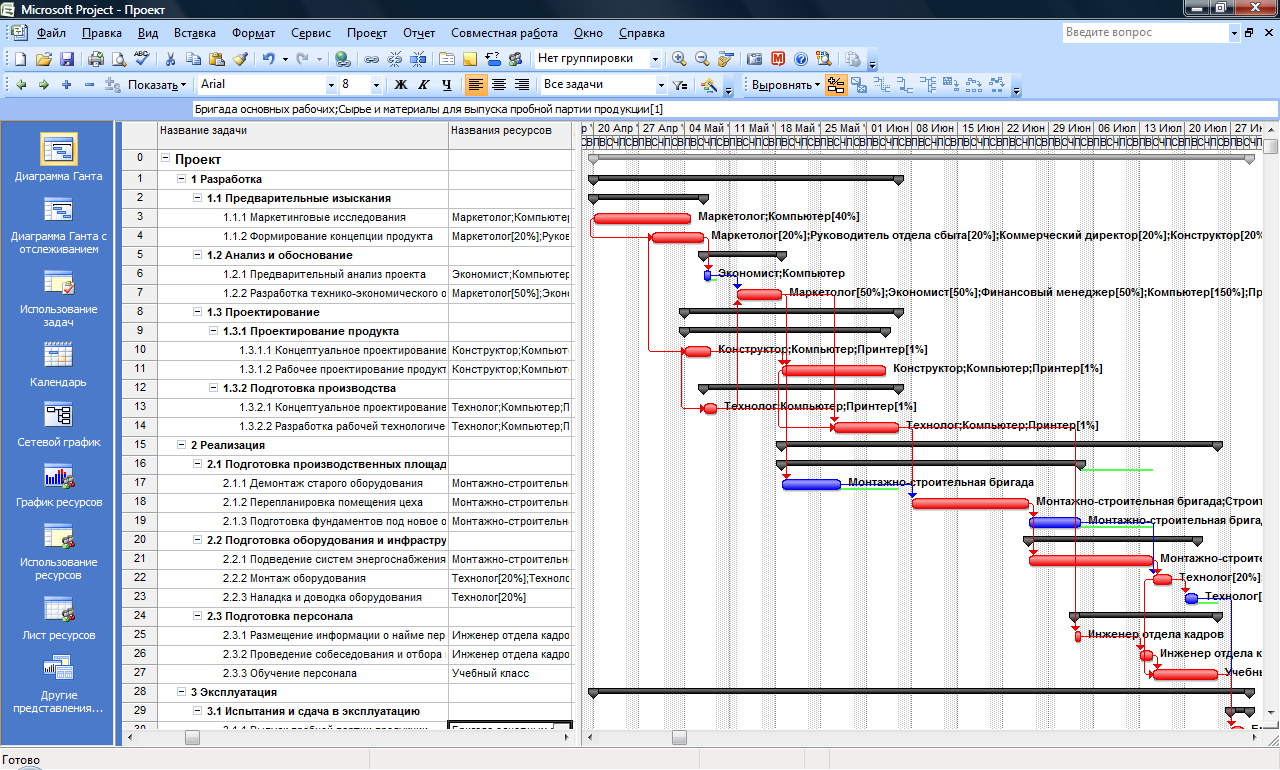Unlink tasks with the broken chain icon
The width and height of the screenshot is (1280, 770).
(395, 59)
